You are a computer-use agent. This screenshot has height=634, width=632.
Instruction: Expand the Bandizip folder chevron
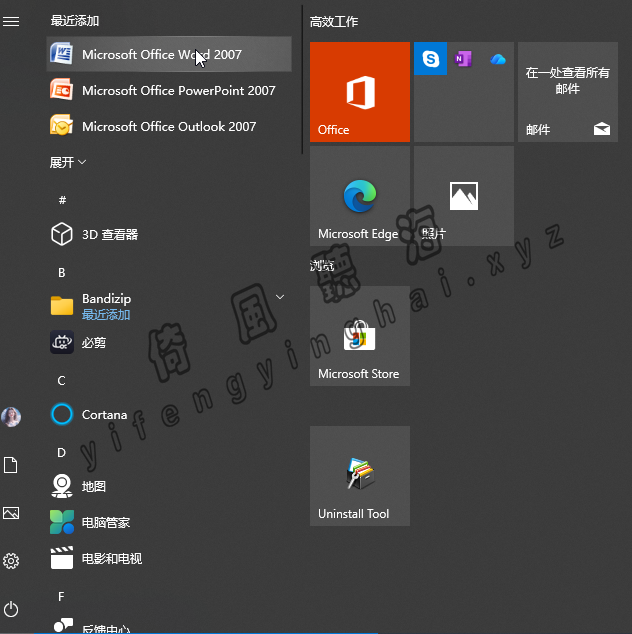[x=280, y=297]
